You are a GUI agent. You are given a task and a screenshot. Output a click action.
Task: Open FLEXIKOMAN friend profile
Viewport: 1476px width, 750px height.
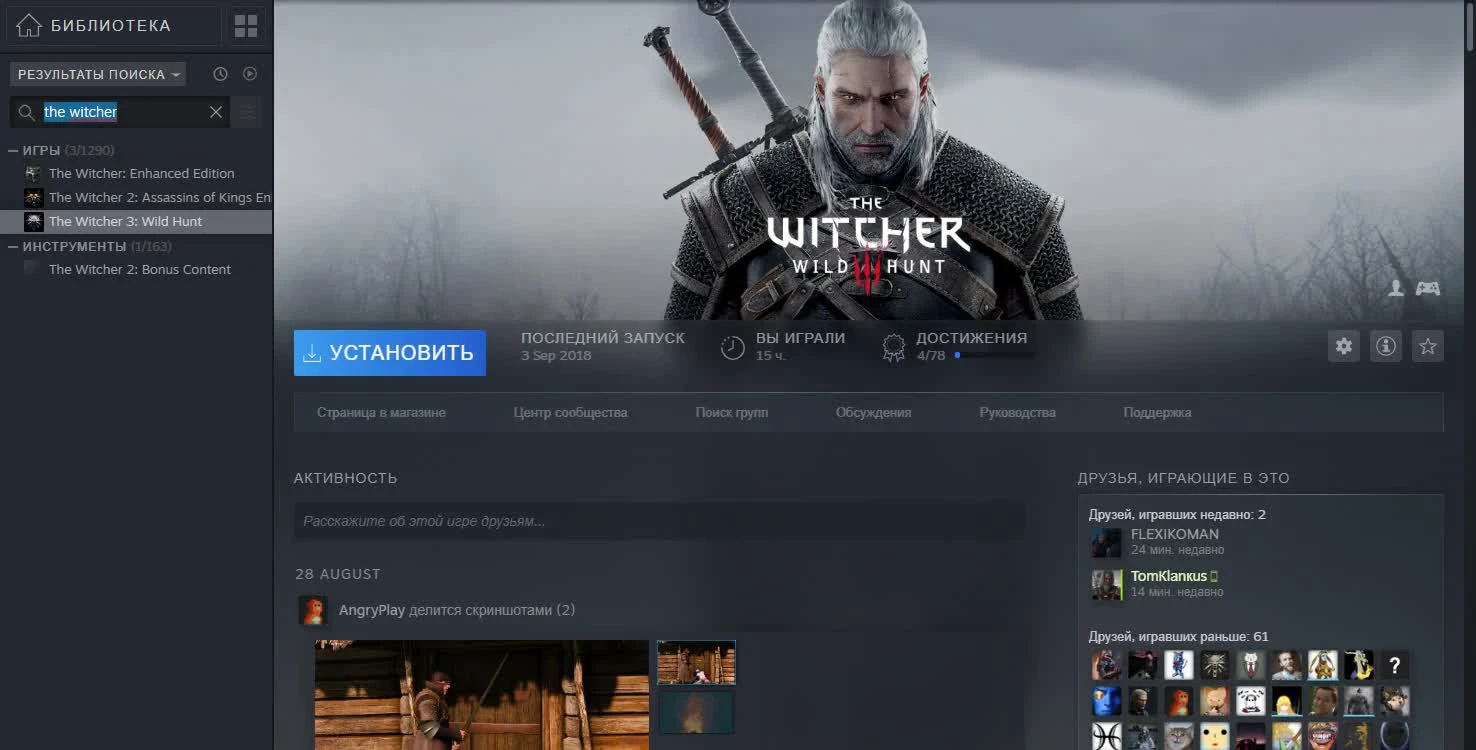(1175, 534)
